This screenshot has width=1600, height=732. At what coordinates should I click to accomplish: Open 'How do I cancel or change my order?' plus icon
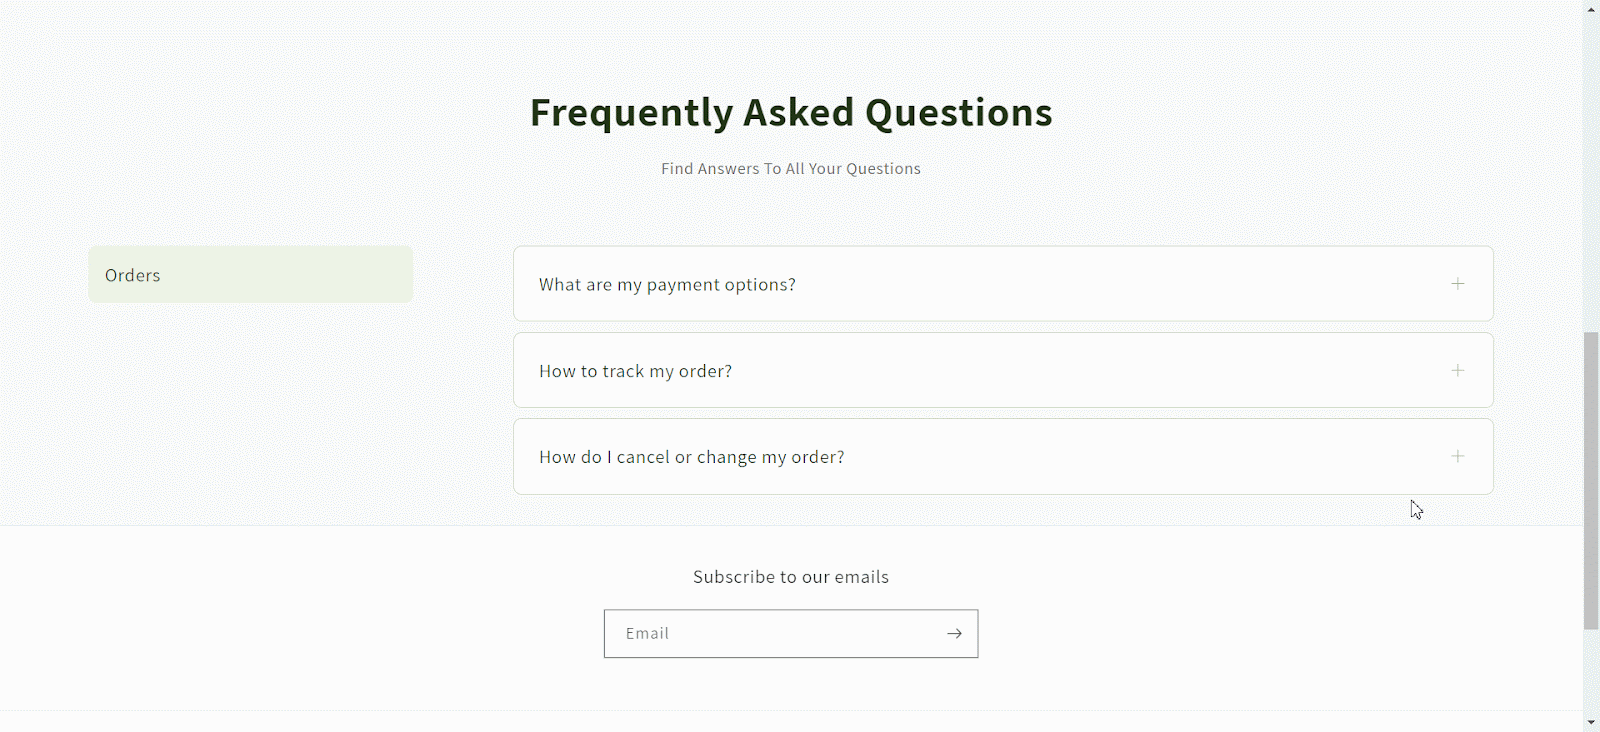pyautogui.click(x=1458, y=456)
